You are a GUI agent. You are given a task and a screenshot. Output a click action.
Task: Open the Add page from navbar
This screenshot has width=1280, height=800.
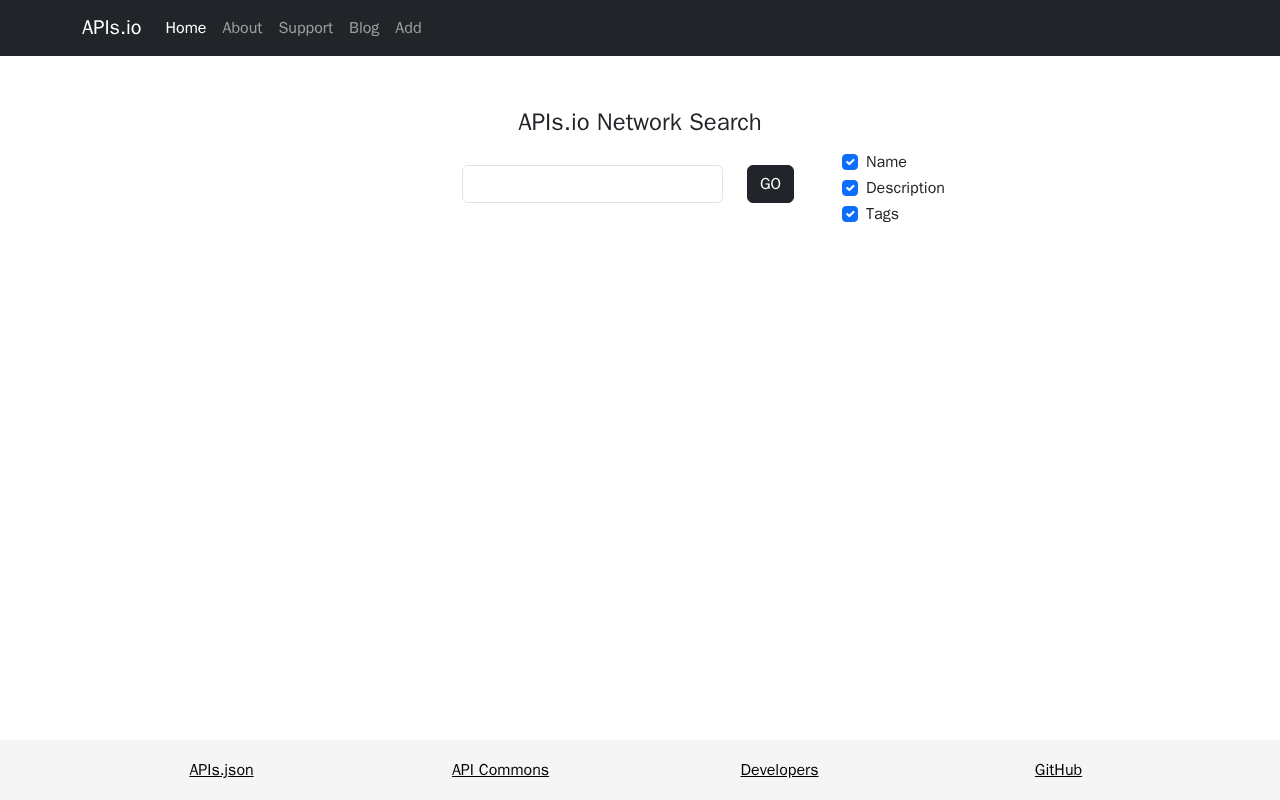pyautogui.click(x=408, y=28)
